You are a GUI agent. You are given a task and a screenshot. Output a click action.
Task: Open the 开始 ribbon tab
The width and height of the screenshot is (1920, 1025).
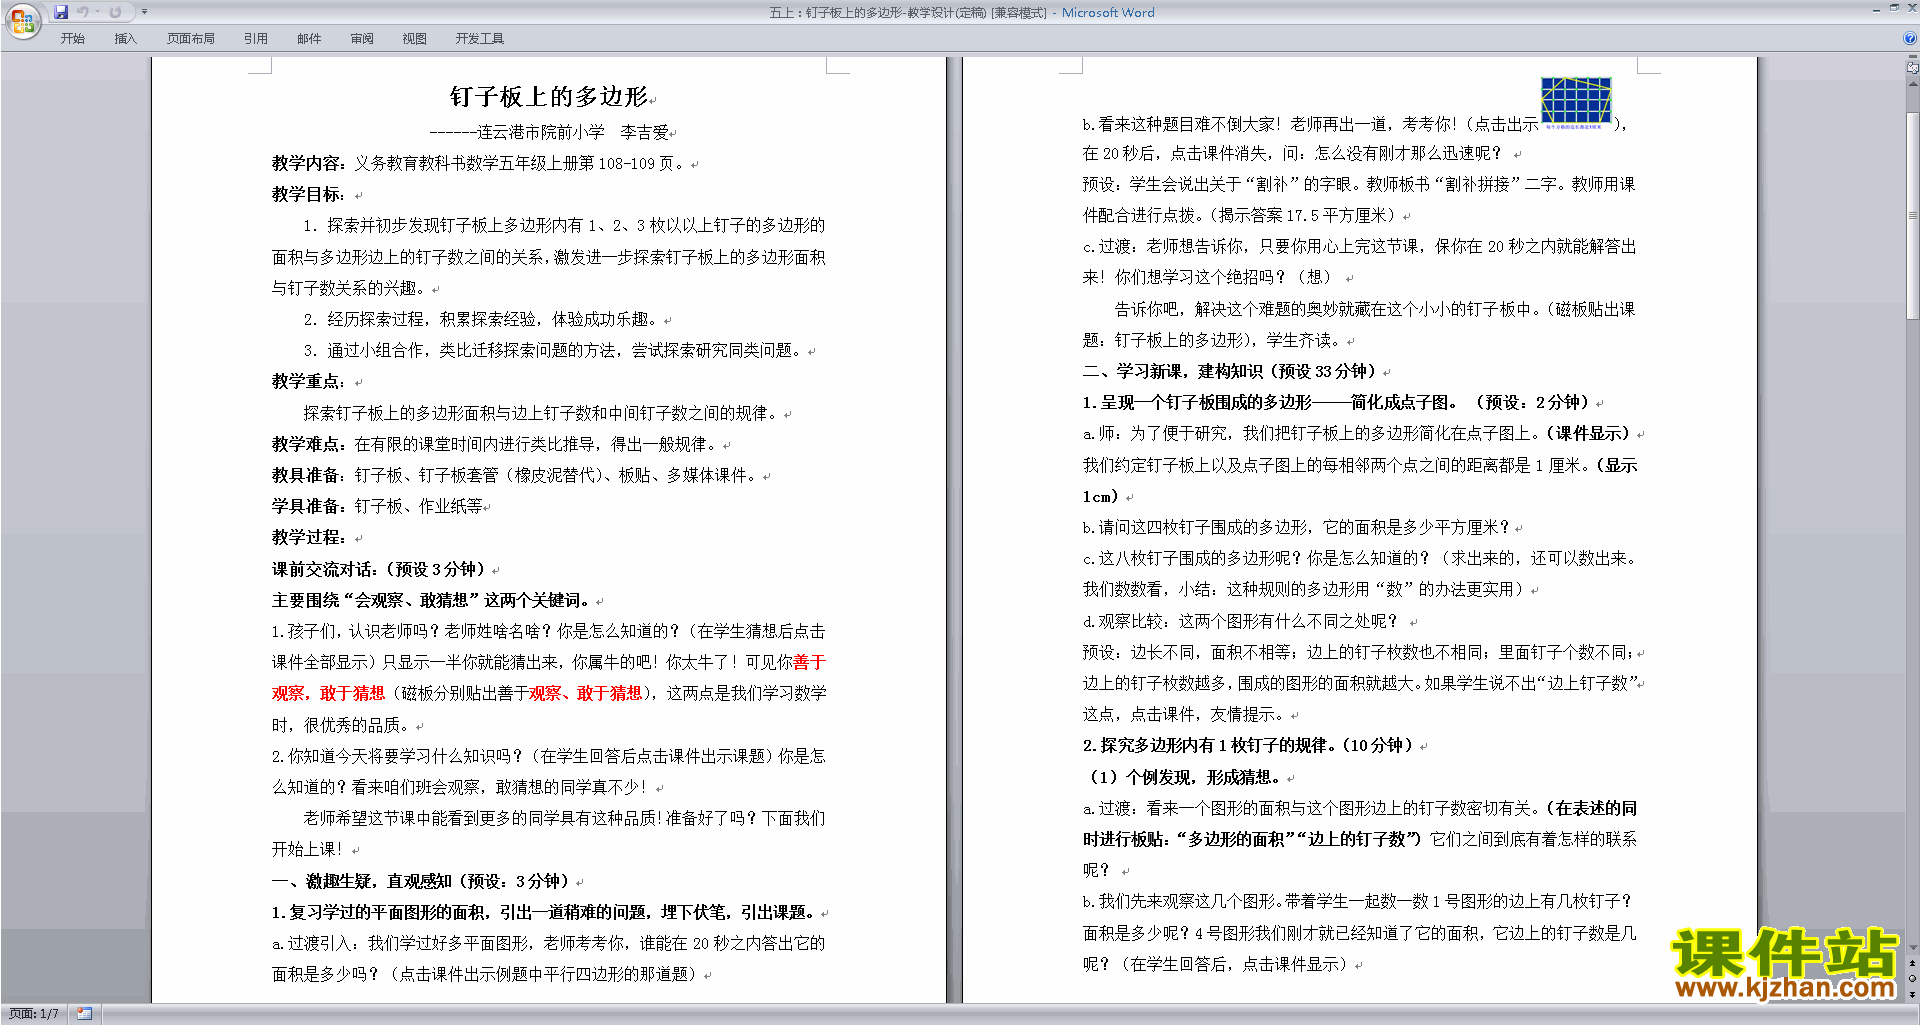[72, 38]
